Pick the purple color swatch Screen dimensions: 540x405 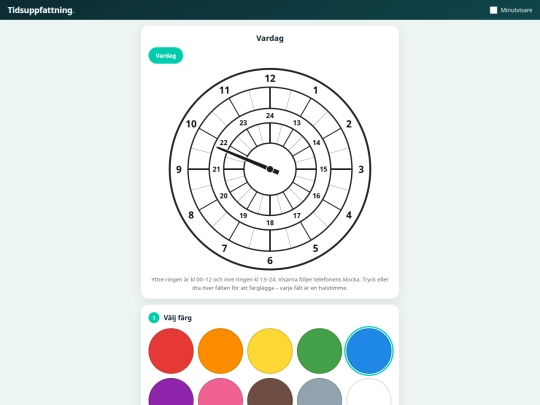coord(171,393)
